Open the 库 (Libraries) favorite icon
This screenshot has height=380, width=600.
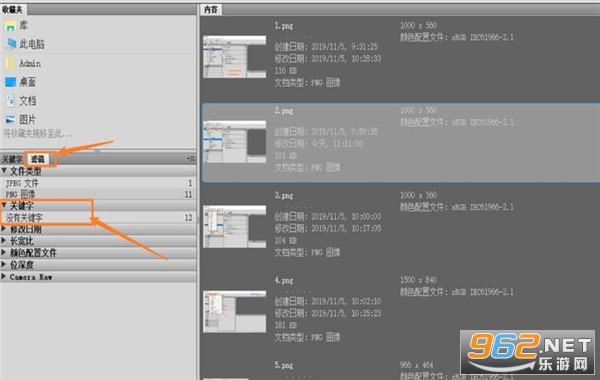click(x=10, y=26)
